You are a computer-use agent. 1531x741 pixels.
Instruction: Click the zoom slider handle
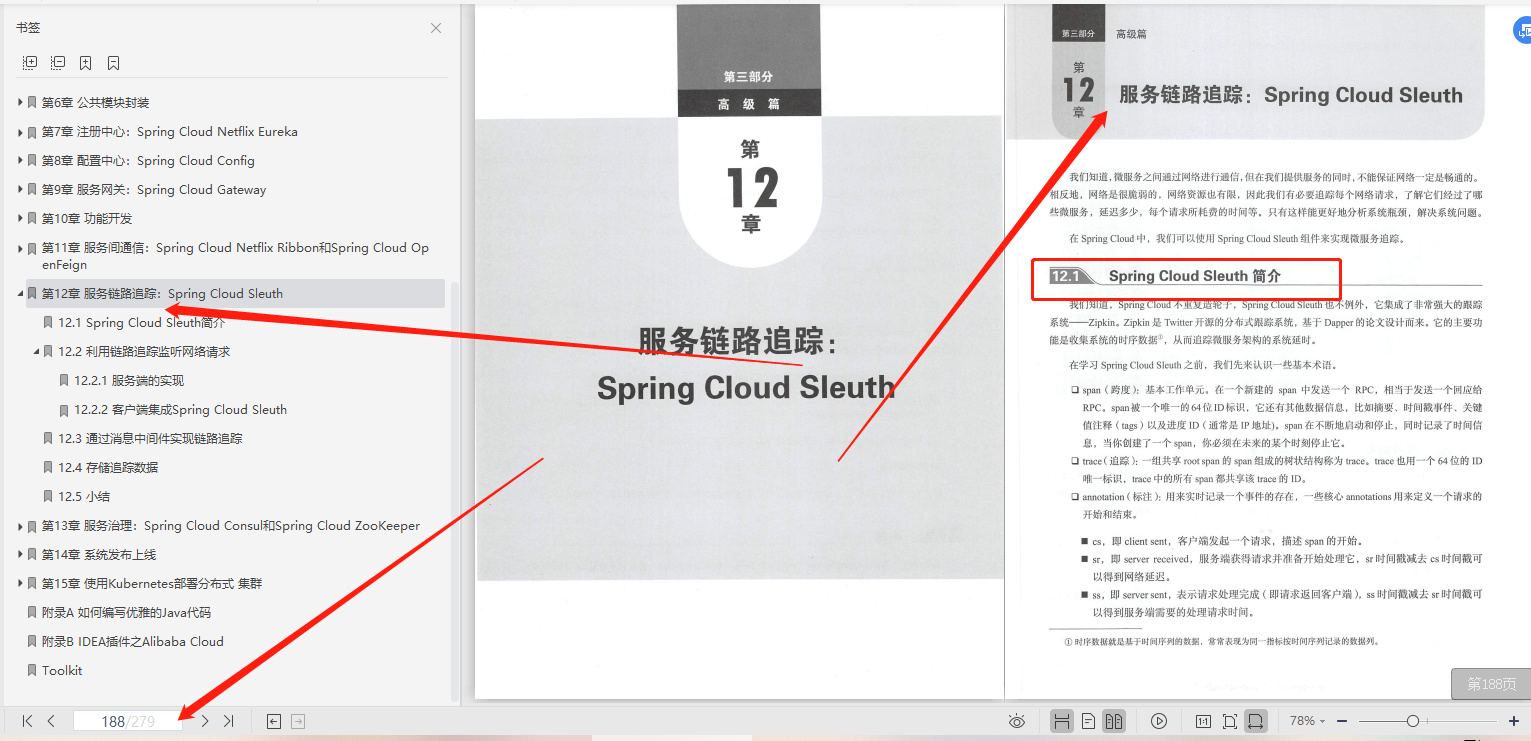(x=1413, y=720)
